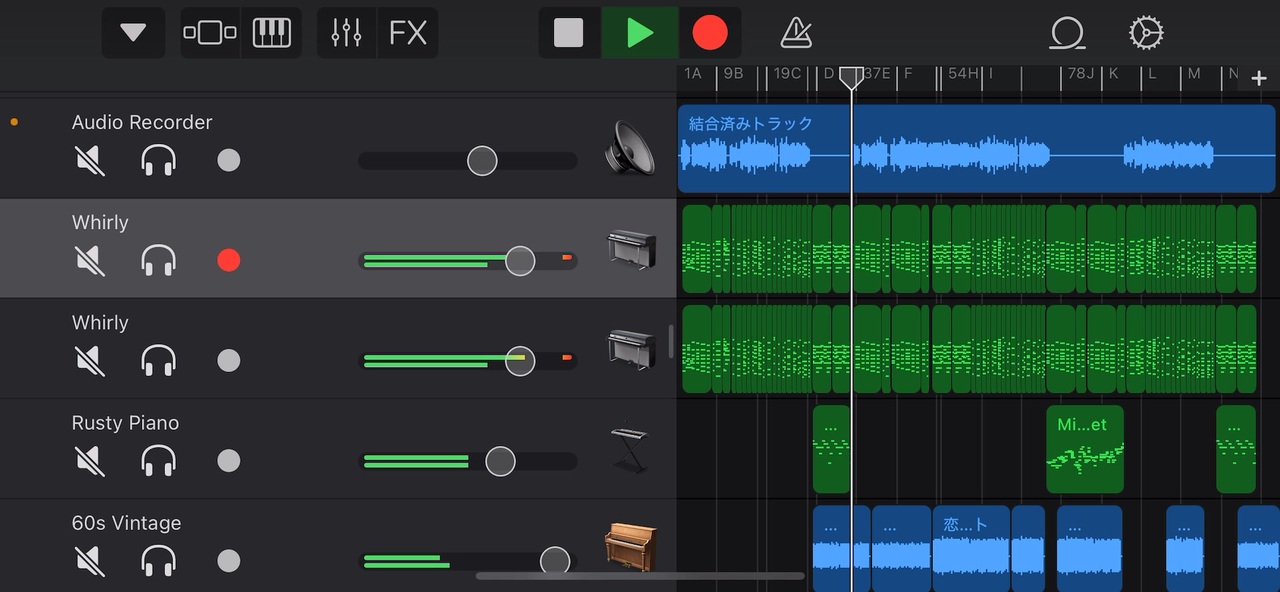This screenshot has height=592, width=1280.
Task: Start recording with the red record button
Action: coord(710,33)
